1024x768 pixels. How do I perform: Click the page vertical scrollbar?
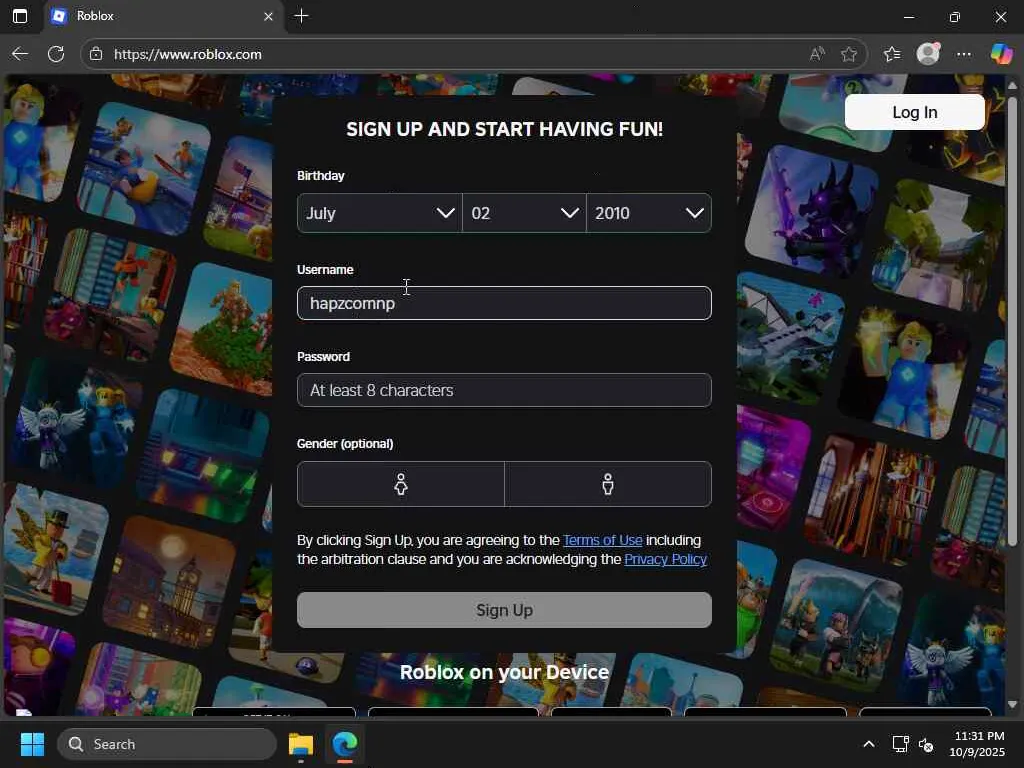click(1012, 320)
